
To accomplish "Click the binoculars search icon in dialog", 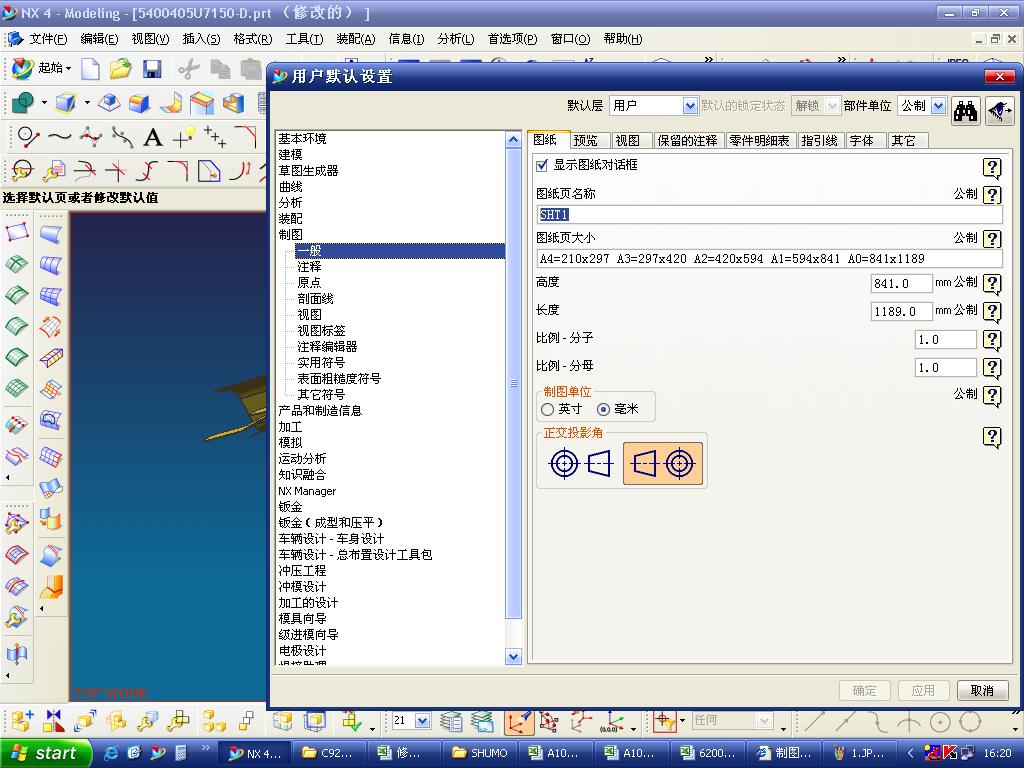I will point(965,112).
